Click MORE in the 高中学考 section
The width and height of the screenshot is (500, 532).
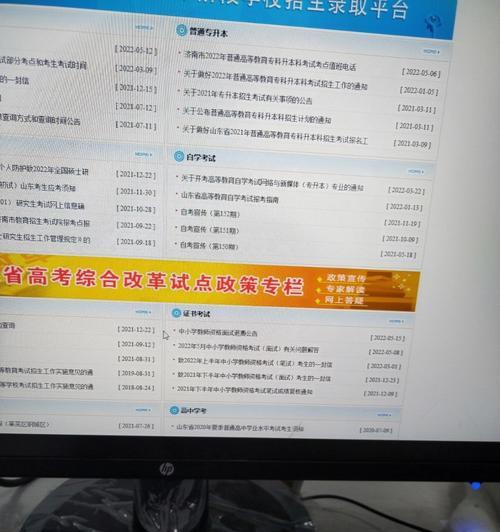tap(384, 415)
